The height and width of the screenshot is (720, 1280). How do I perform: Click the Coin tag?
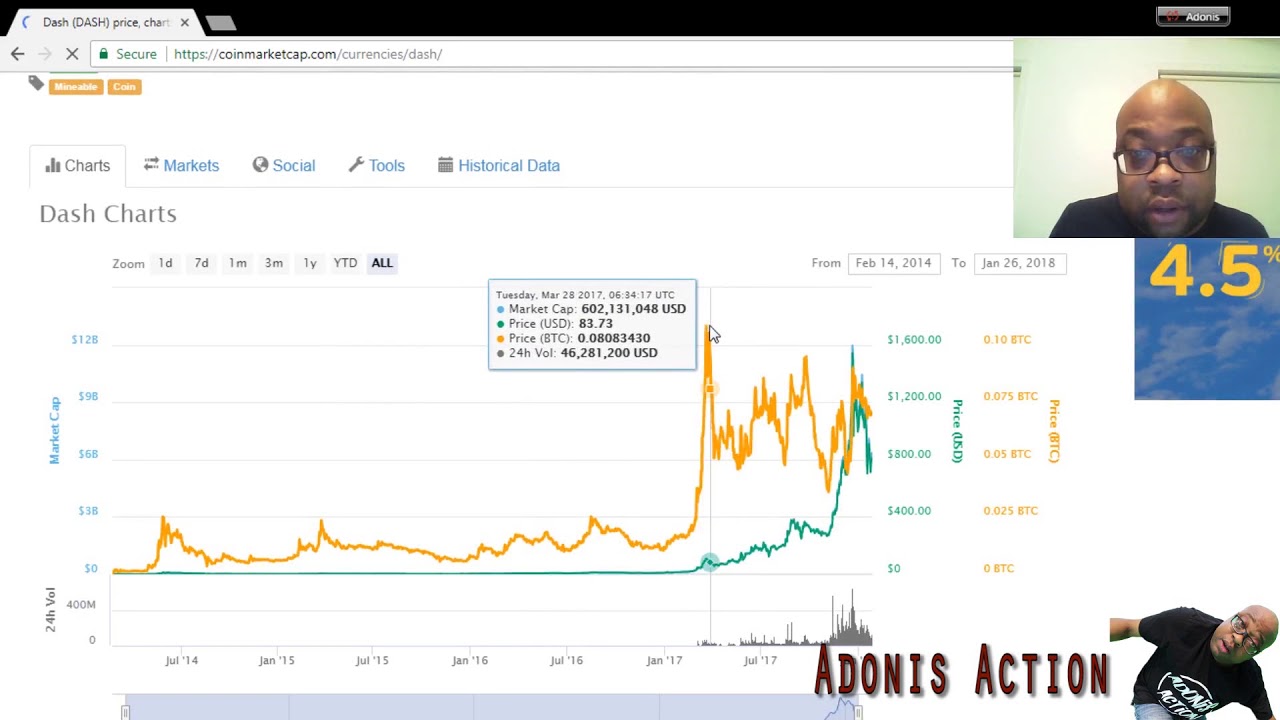pos(124,87)
